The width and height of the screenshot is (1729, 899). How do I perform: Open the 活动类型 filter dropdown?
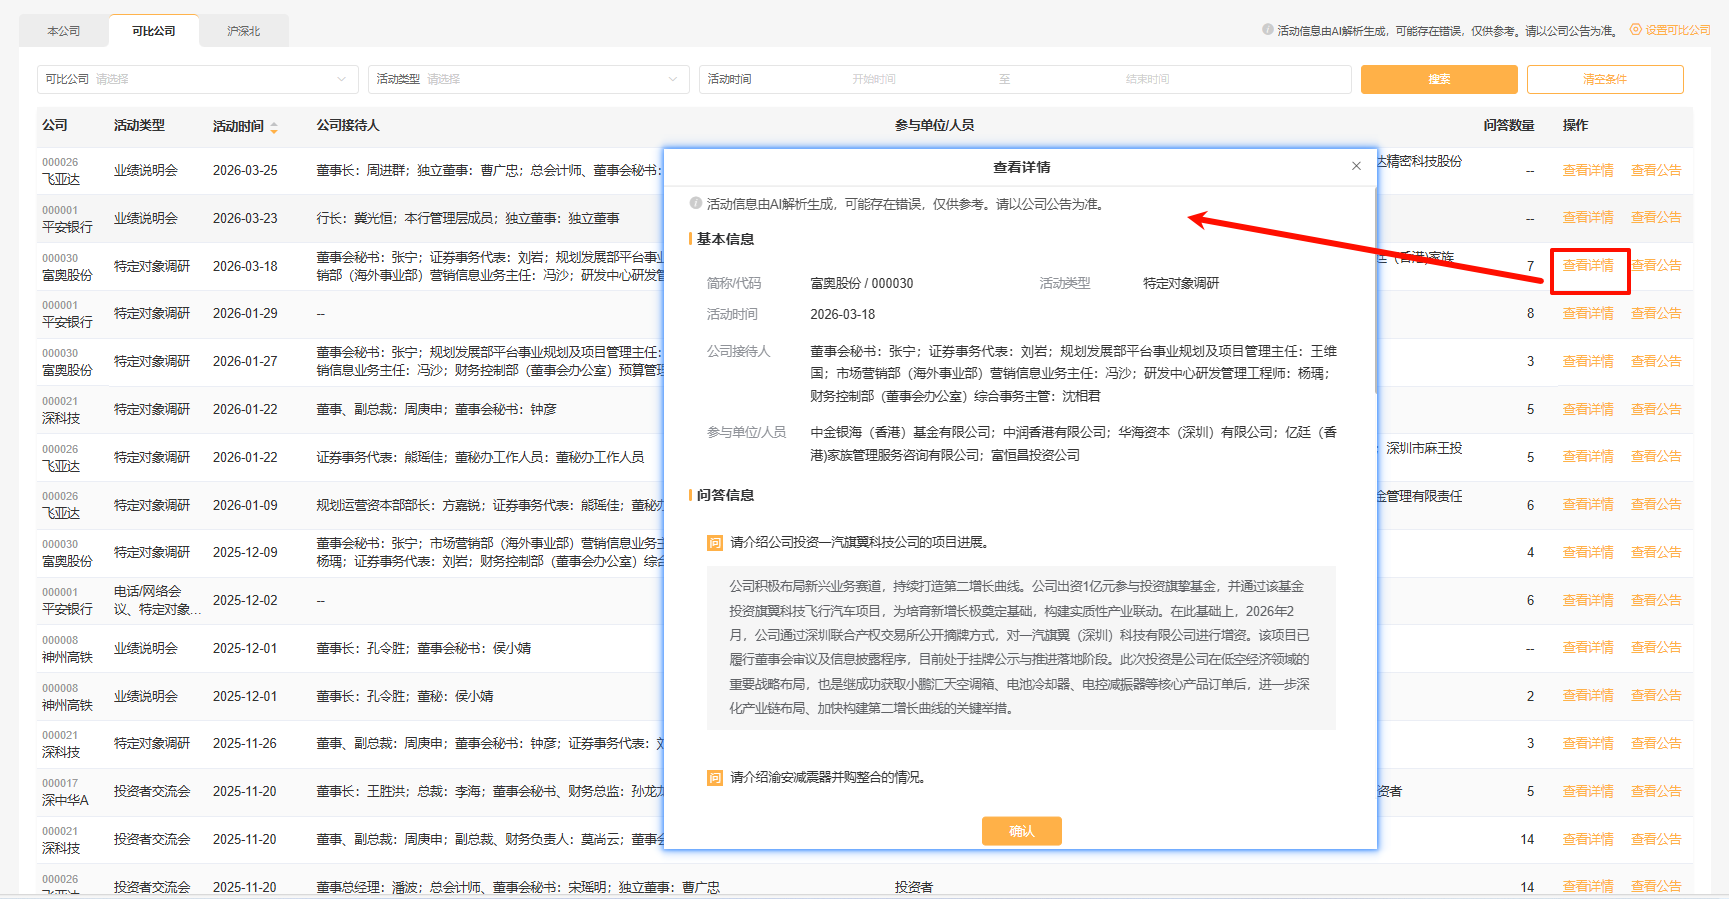[527, 79]
